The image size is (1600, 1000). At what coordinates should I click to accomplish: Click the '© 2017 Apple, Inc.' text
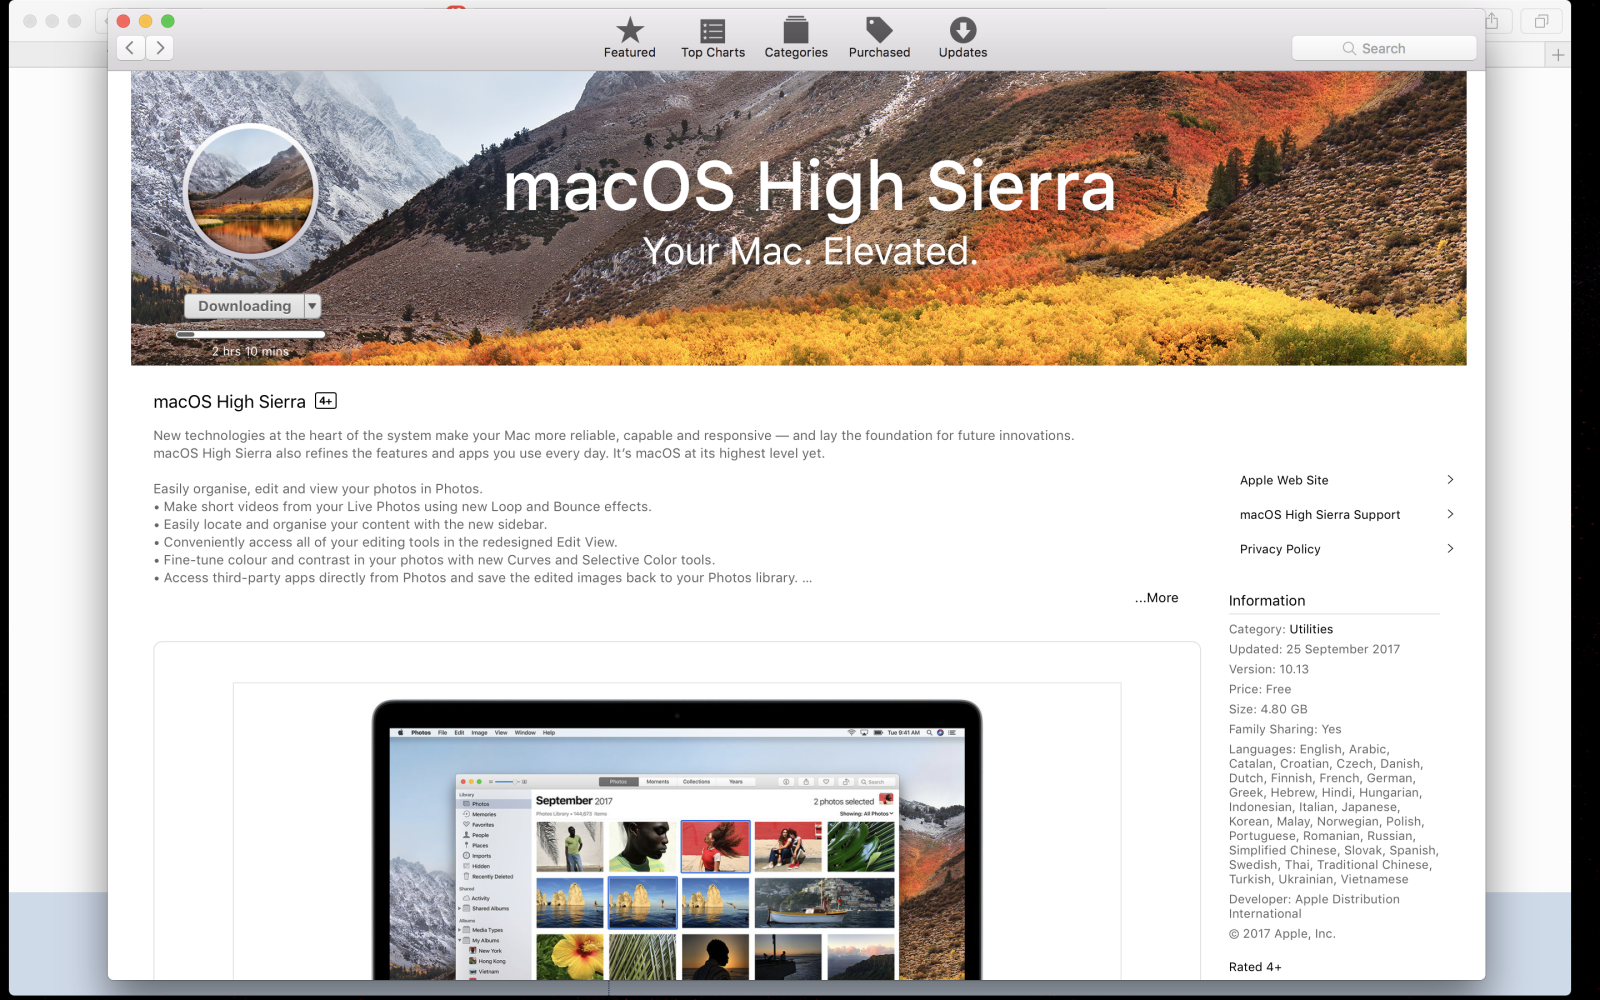[x=1282, y=934]
